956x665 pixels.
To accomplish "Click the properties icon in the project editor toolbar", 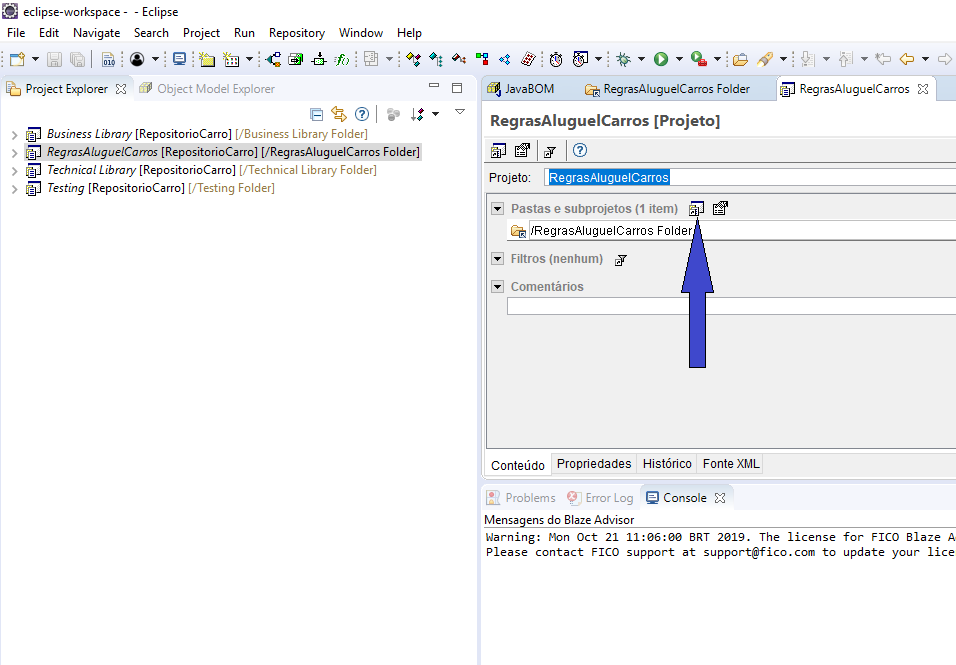I will (x=520, y=149).
